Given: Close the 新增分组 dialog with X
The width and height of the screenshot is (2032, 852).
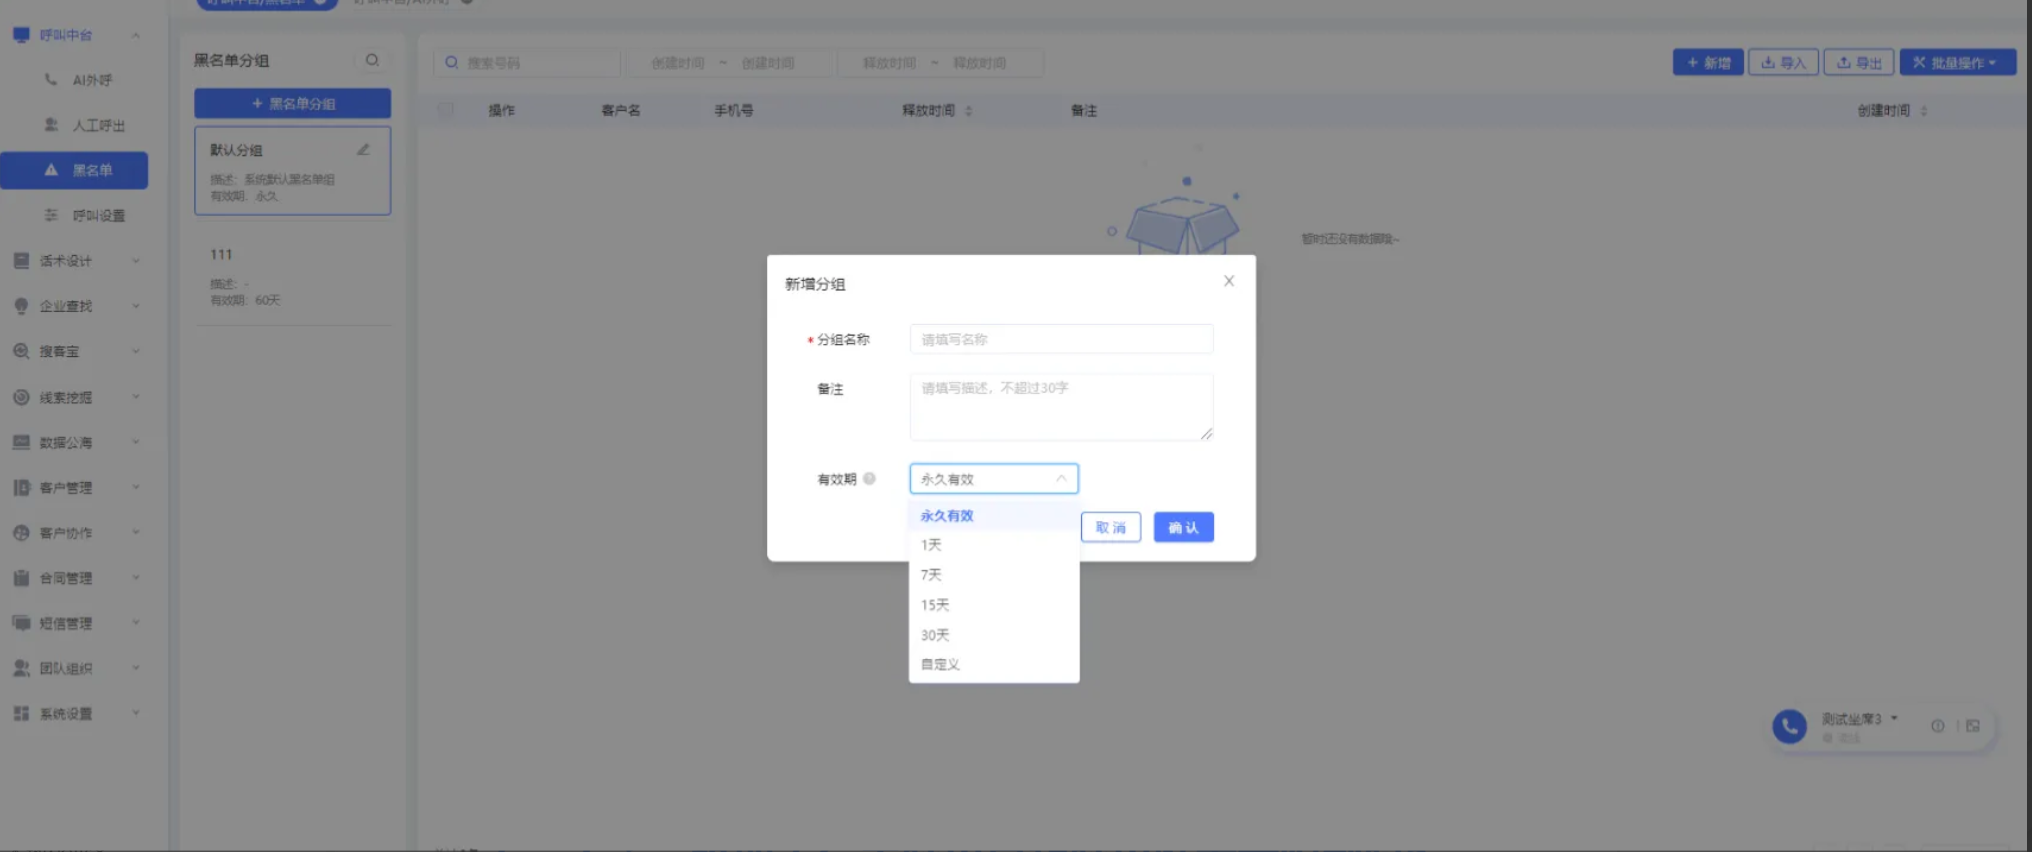Looking at the screenshot, I should pyautogui.click(x=1229, y=281).
